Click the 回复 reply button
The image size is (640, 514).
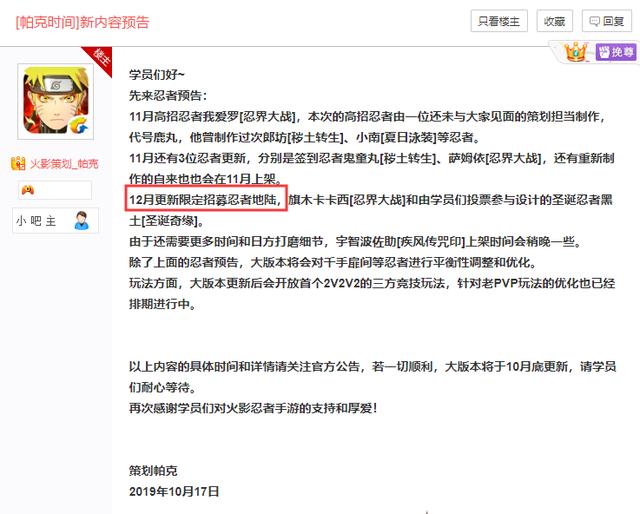pos(607,21)
